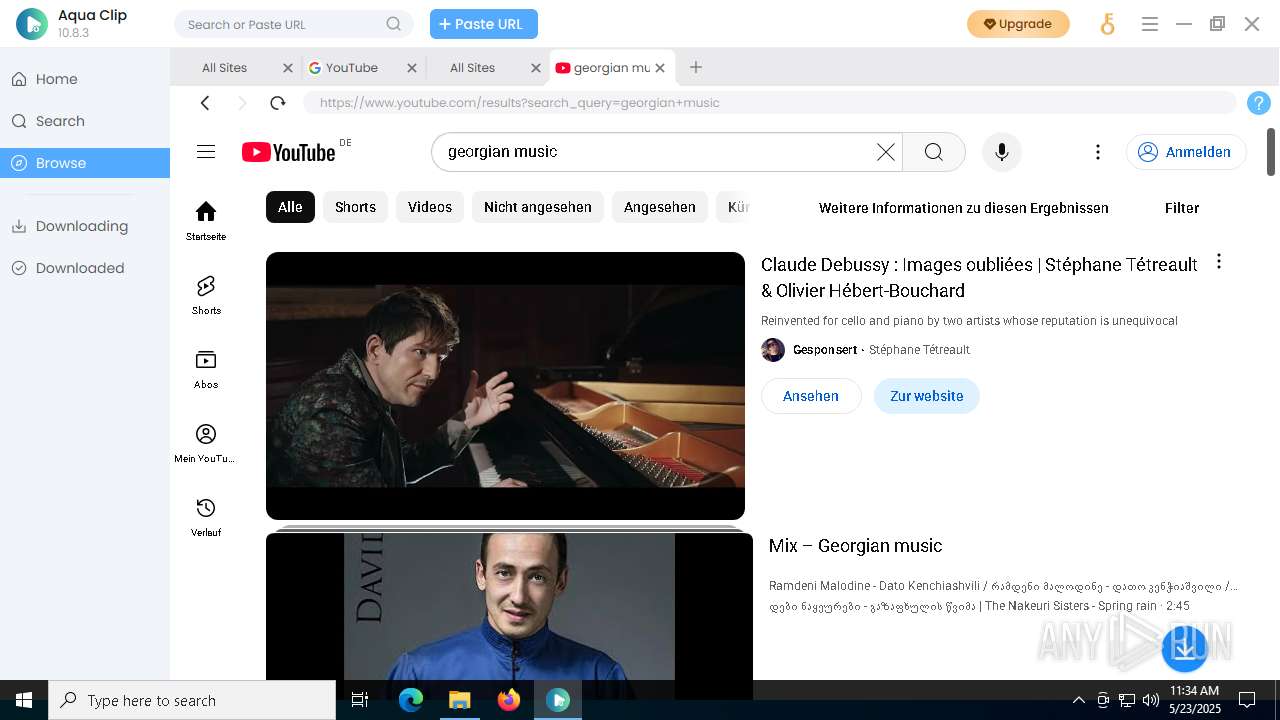Viewport: 1280px width, 720px height.
Task: Open the Filter options
Action: tap(1182, 208)
